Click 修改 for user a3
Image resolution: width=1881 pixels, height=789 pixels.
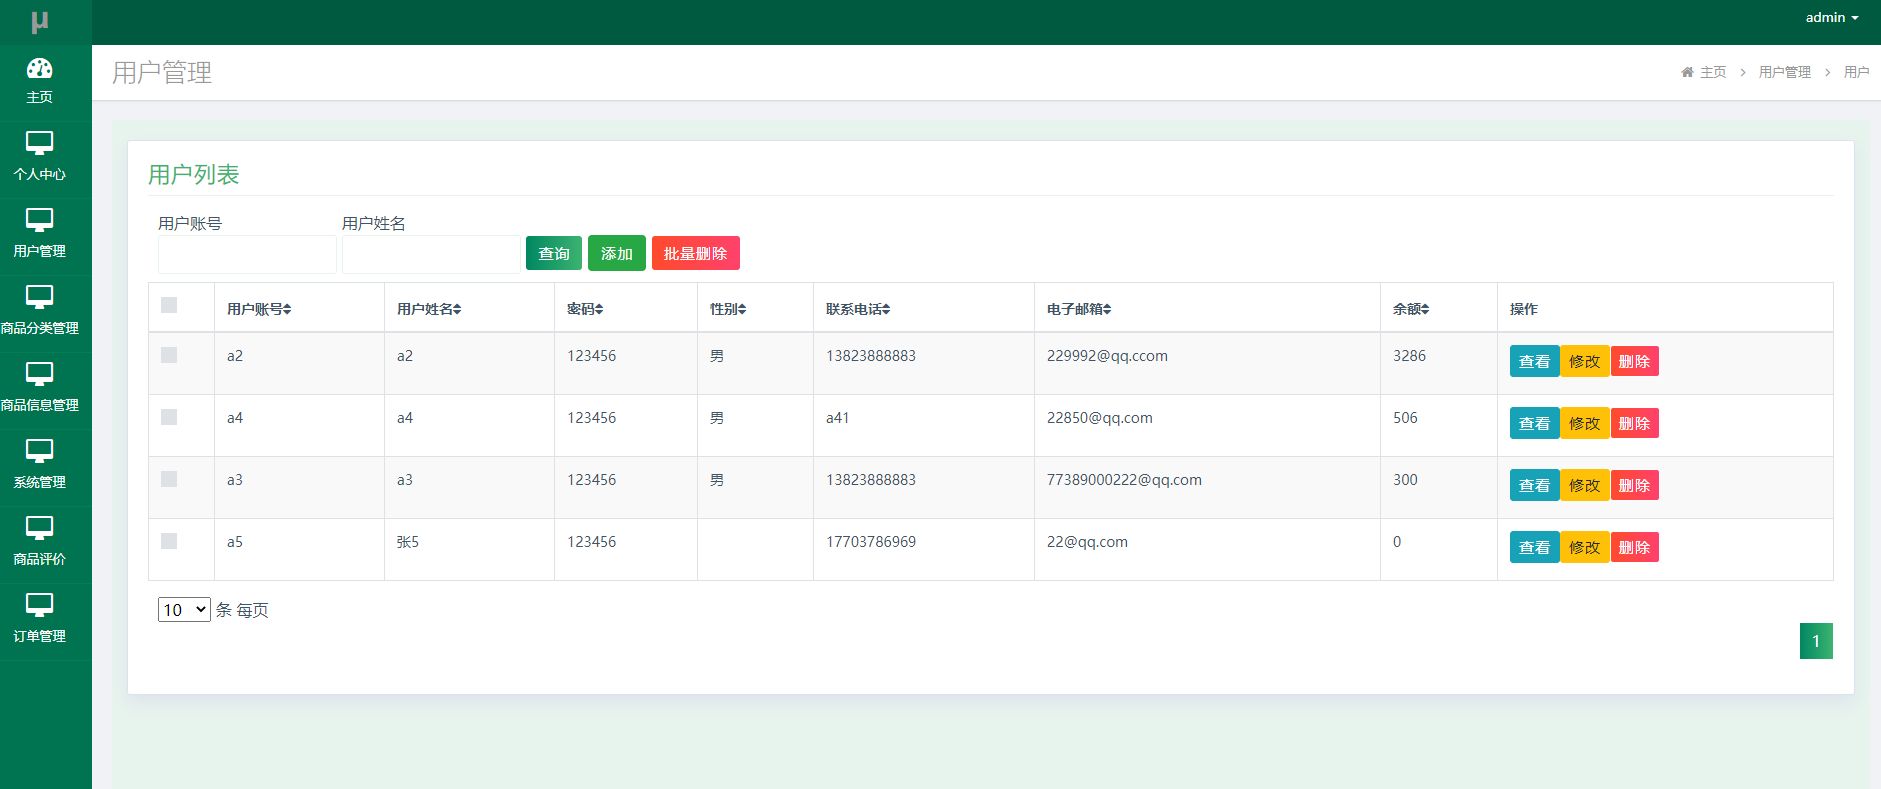[x=1584, y=485]
